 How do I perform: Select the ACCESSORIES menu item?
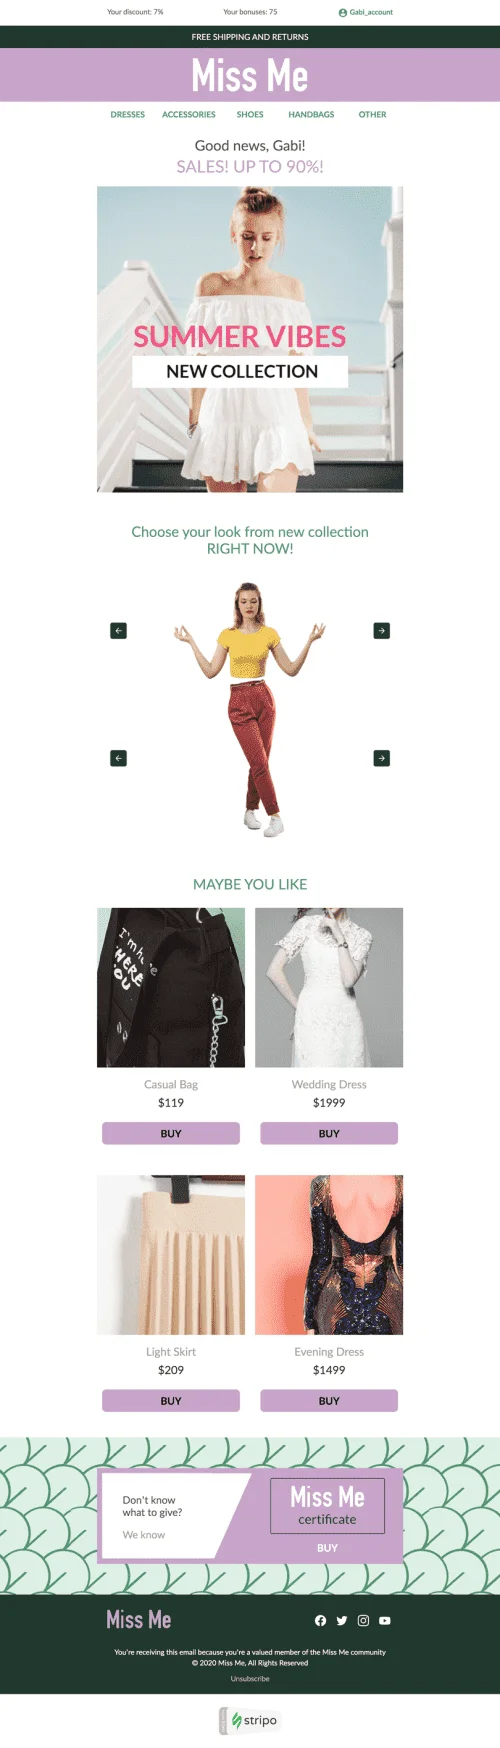coord(189,114)
